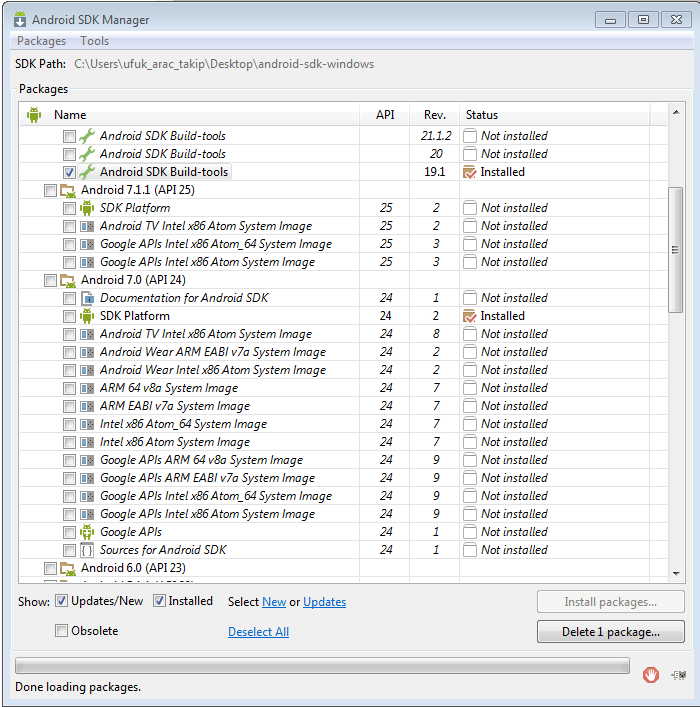Click the wrench icon for Build-tools 21.1.2
The width and height of the screenshot is (700, 707).
coord(87,136)
